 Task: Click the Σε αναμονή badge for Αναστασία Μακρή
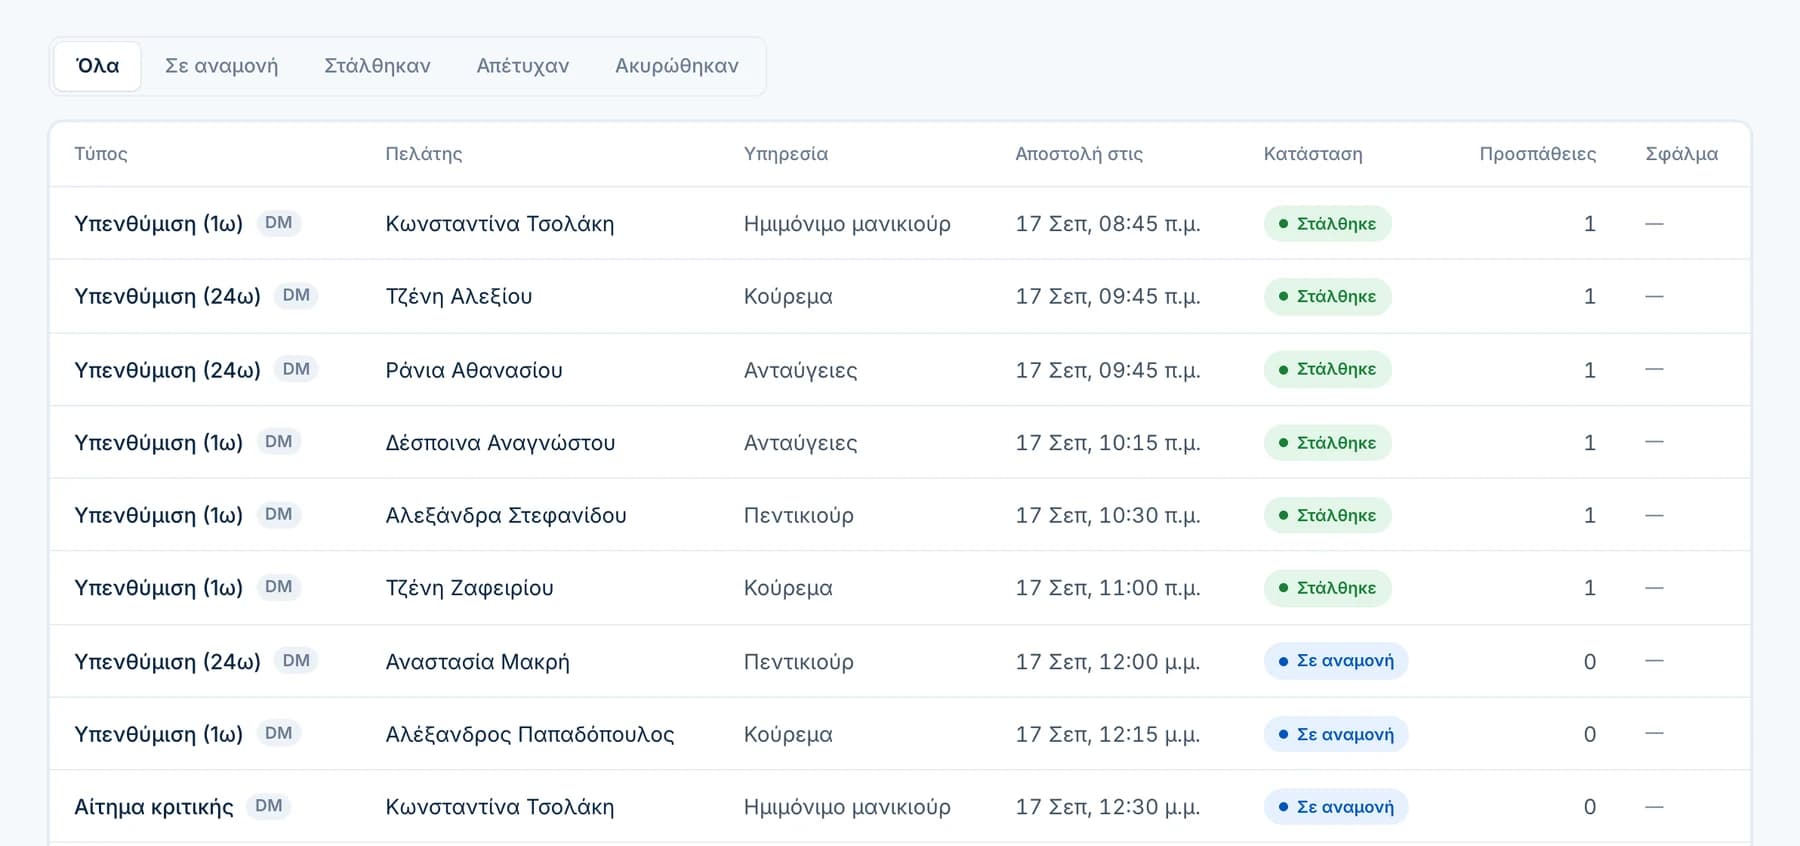pos(1336,661)
